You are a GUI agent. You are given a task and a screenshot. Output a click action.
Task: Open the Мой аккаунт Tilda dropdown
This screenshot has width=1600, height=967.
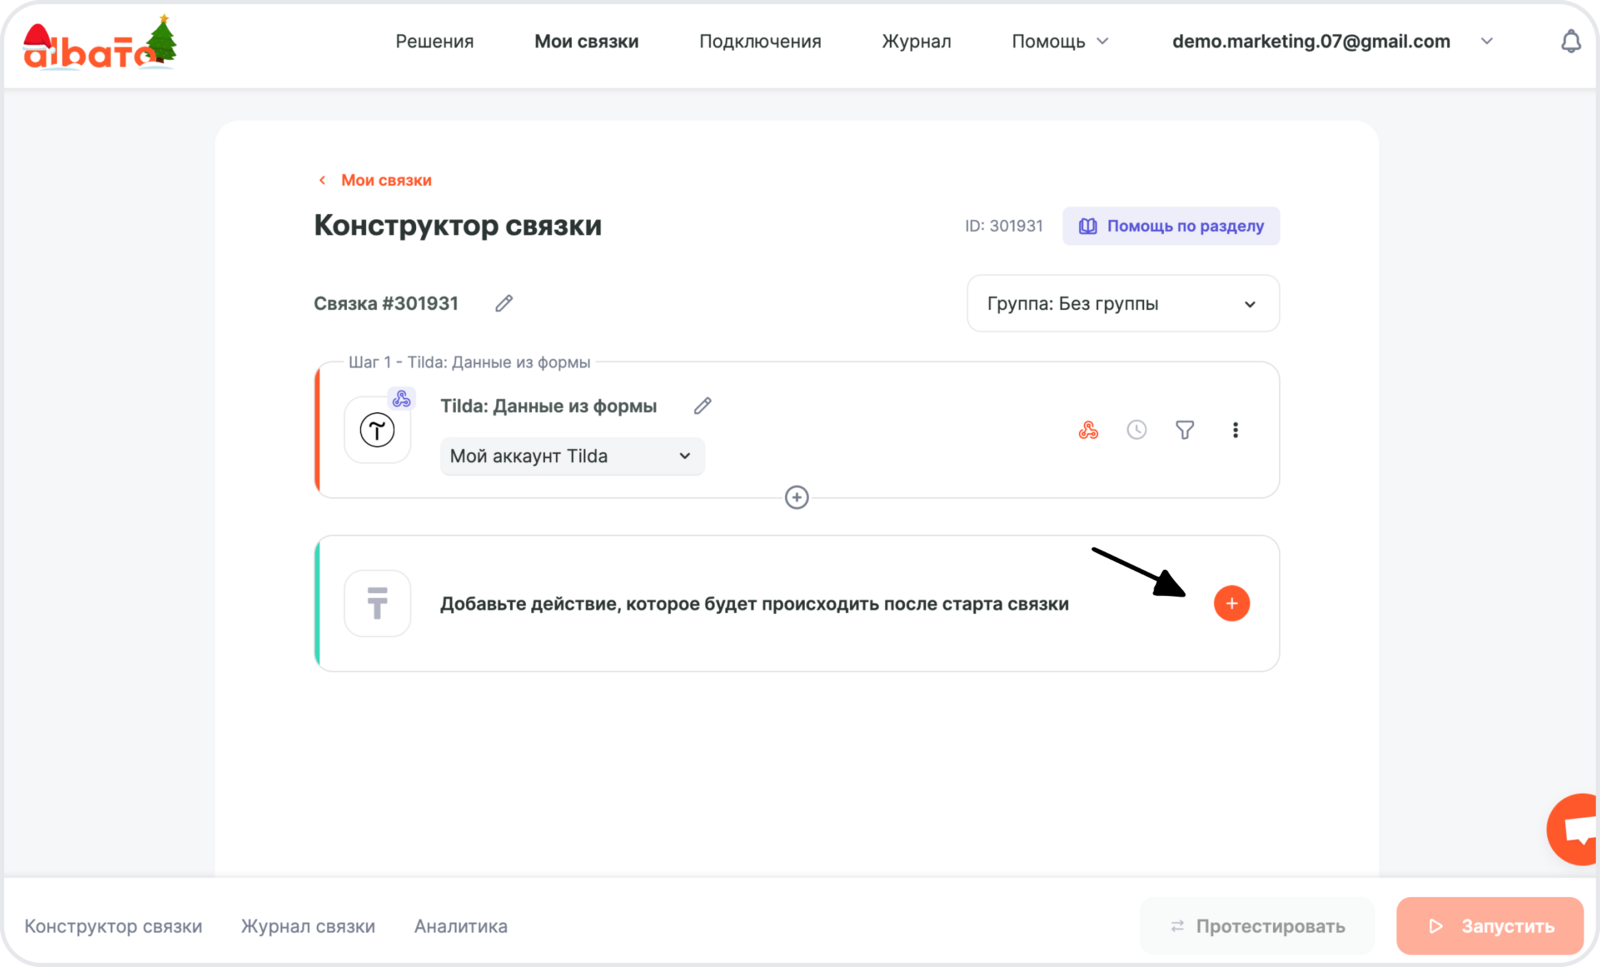click(572, 456)
